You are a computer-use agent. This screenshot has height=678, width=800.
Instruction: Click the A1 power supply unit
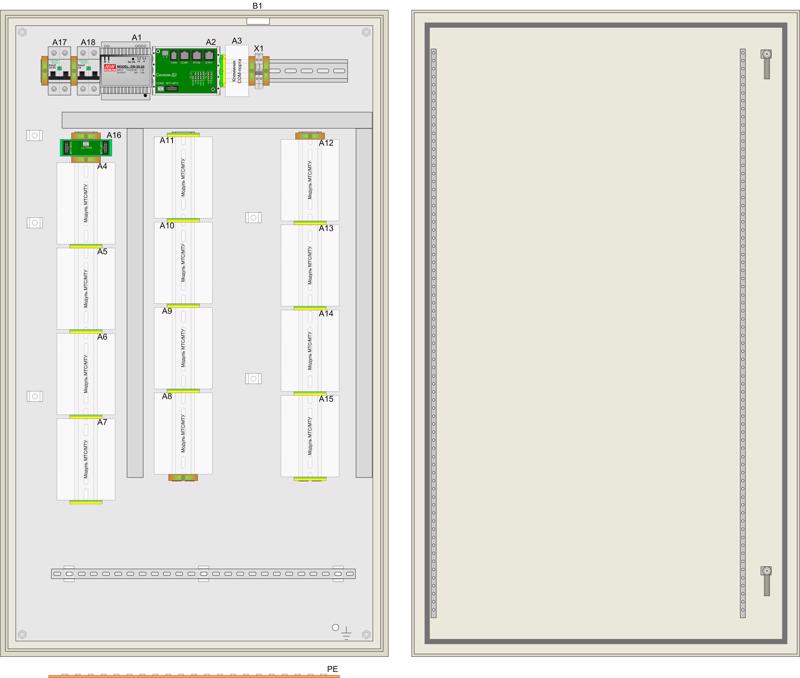pyautogui.click(x=127, y=72)
